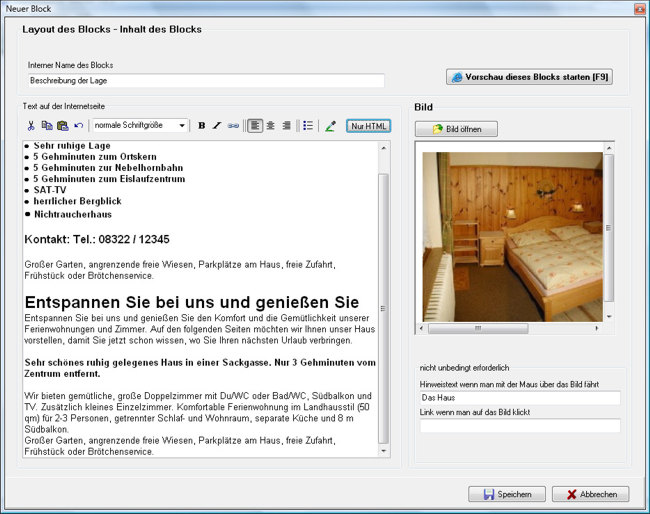Place cursor in 'Sehr ruhige Lage' bullet

[x=72, y=145]
